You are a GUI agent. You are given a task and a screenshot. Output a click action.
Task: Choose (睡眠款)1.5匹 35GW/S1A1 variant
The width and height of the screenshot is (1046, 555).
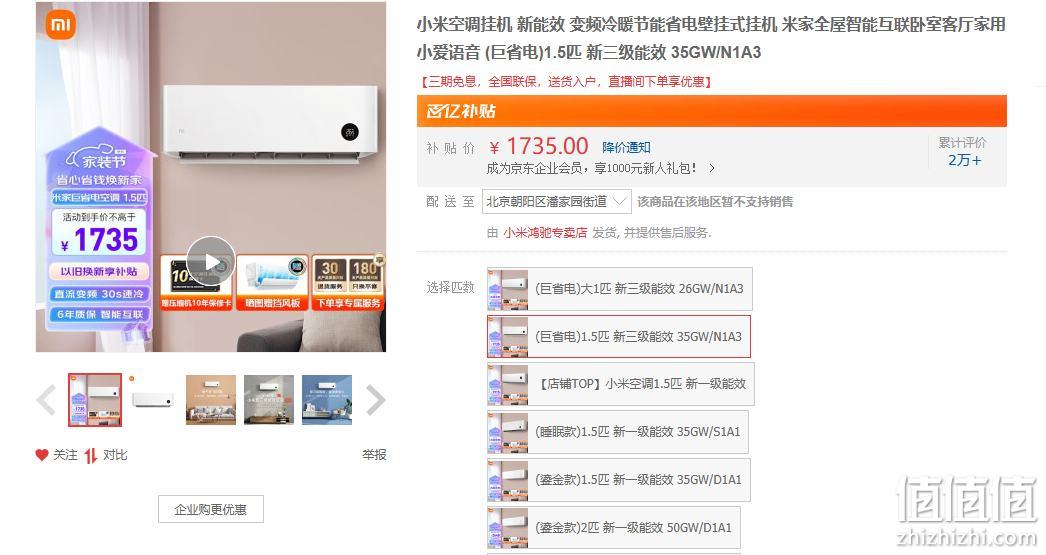coord(618,432)
